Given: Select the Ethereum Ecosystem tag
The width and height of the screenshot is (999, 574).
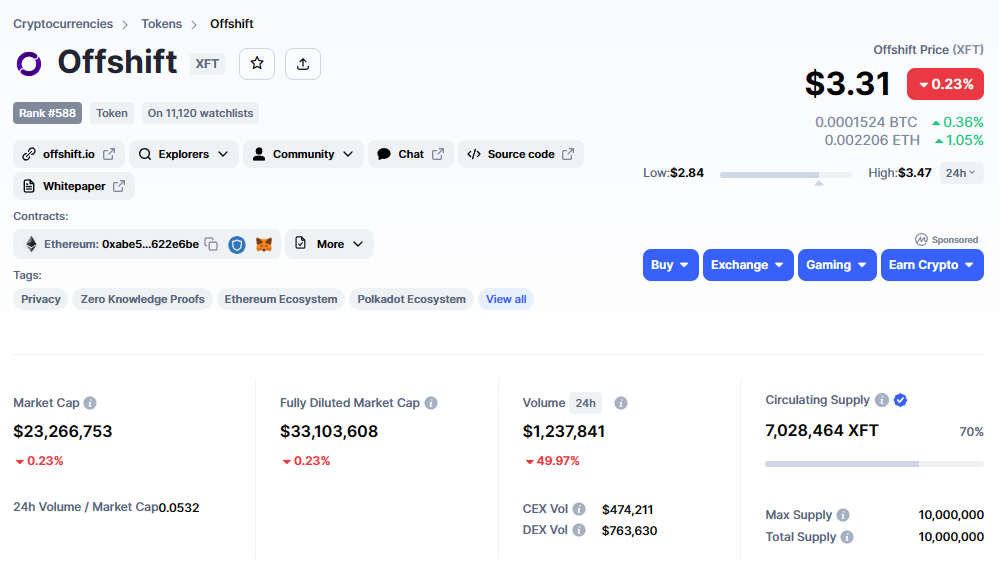Looking at the screenshot, I should click(281, 299).
